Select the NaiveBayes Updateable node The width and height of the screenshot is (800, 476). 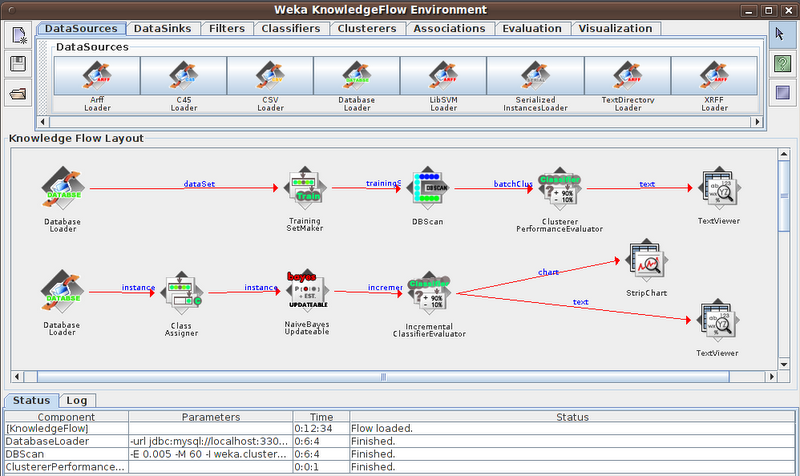point(307,291)
